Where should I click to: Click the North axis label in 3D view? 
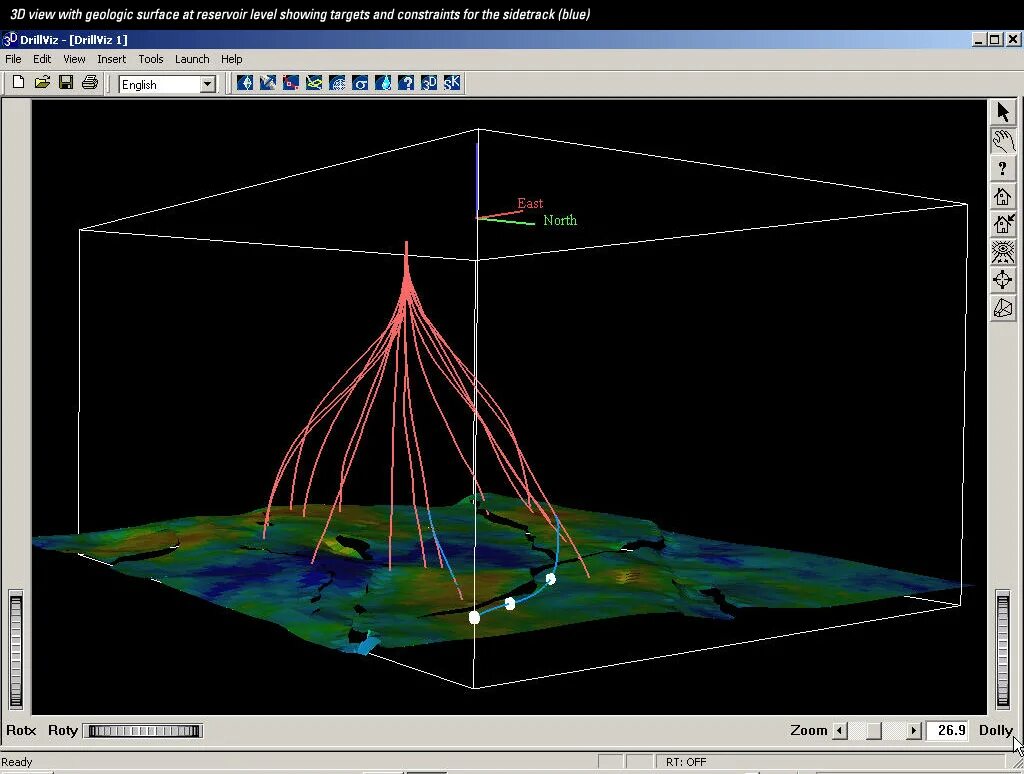coord(560,220)
